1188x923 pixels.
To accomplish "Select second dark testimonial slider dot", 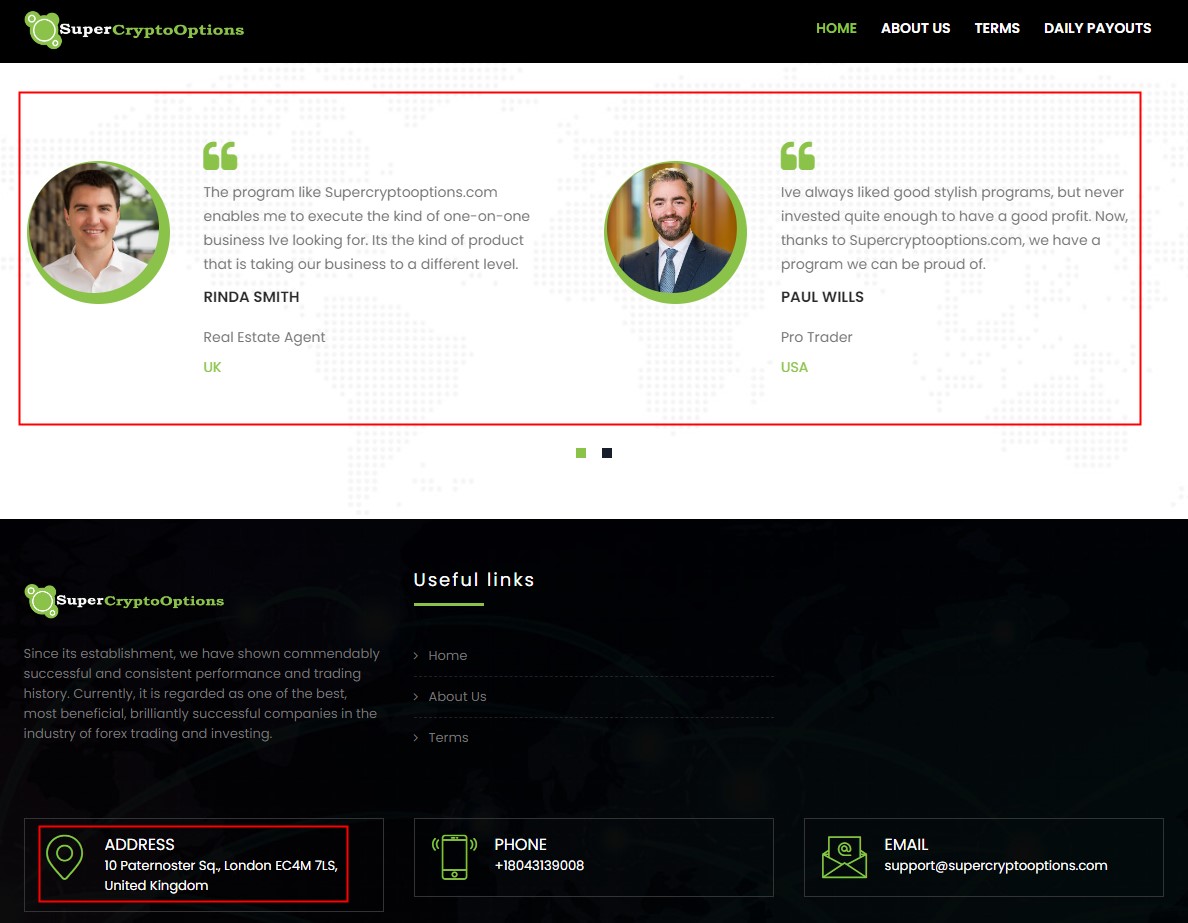I will (x=607, y=453).
